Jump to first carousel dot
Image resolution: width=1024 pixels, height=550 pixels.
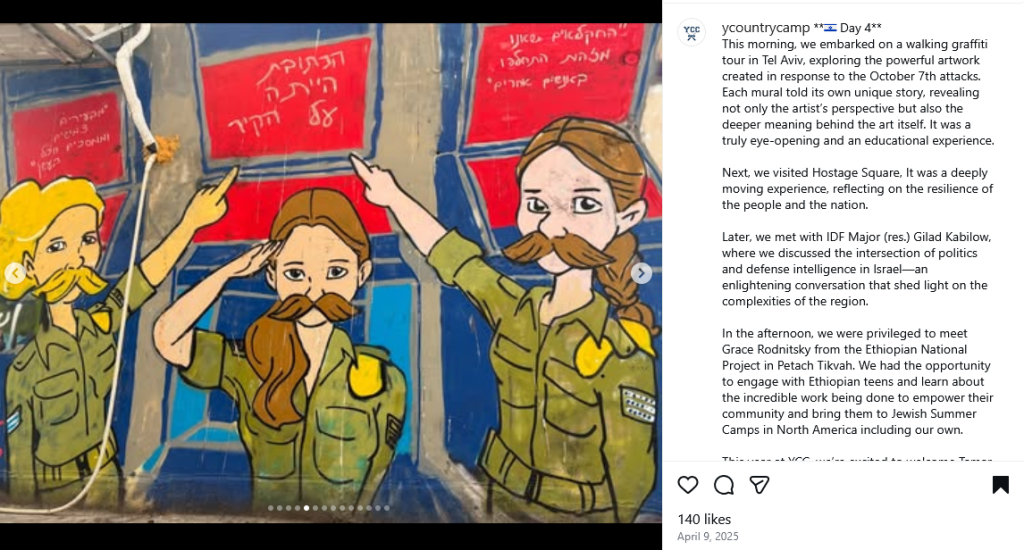pos(270,508)
